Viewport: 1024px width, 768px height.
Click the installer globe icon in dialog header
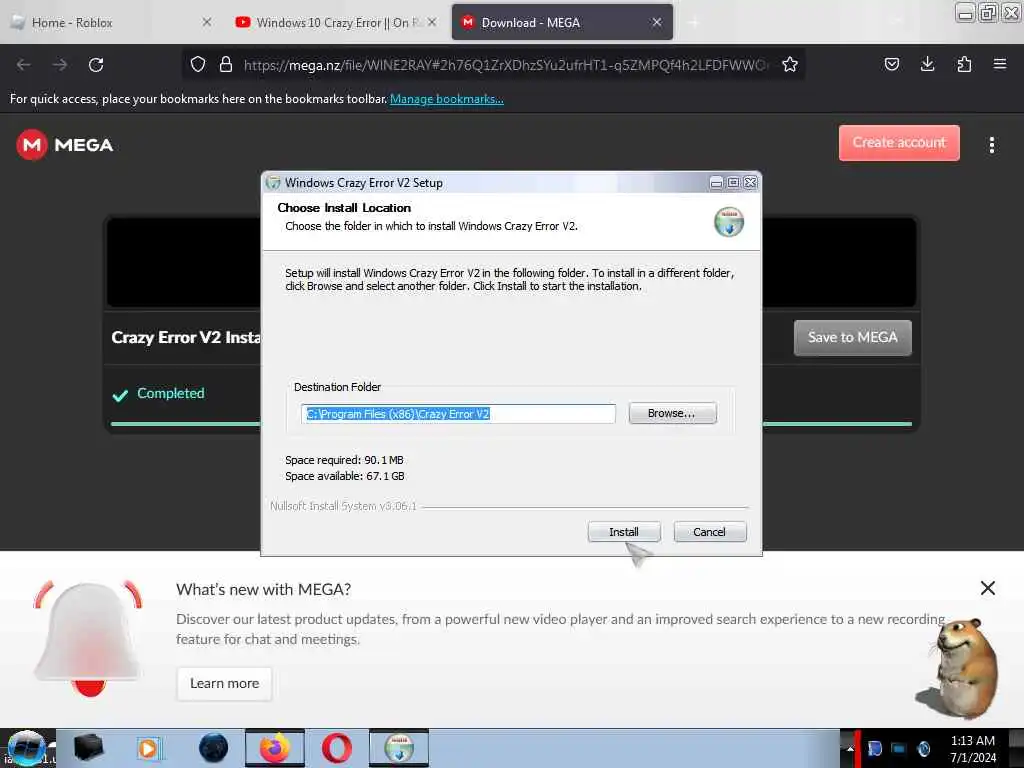coord(729,221)
